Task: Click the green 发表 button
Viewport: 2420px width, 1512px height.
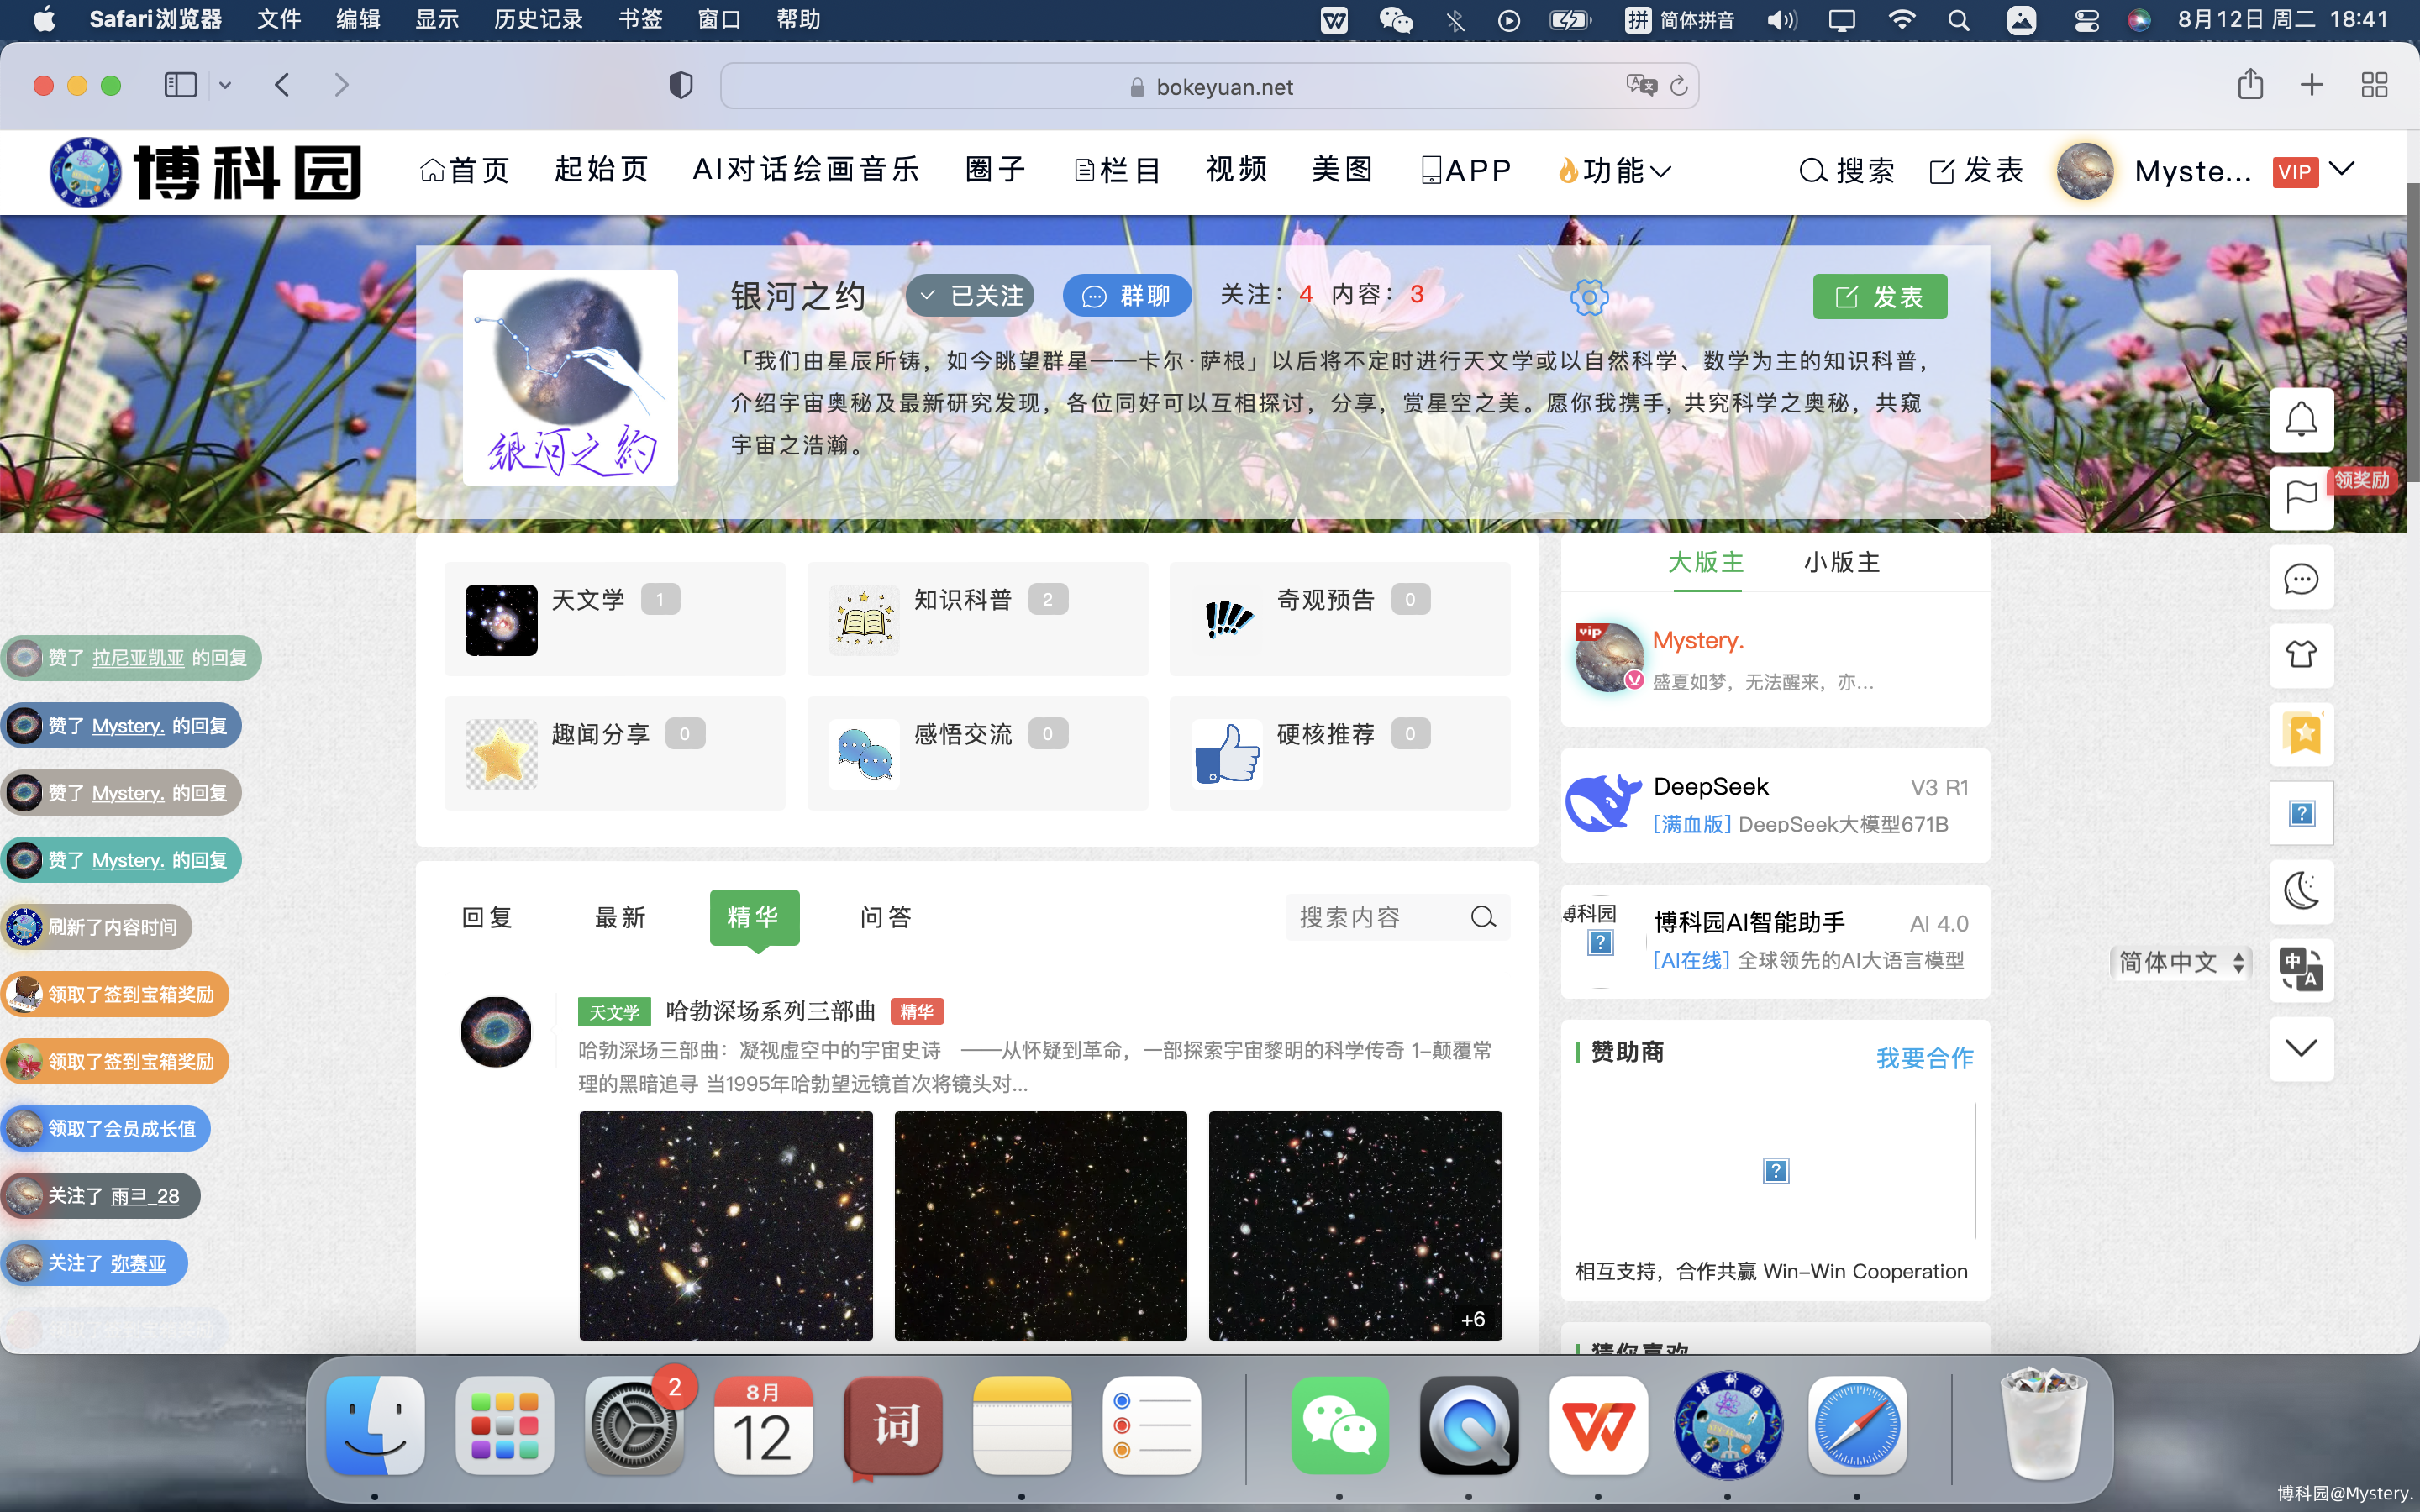Action: coord(1879,297)
